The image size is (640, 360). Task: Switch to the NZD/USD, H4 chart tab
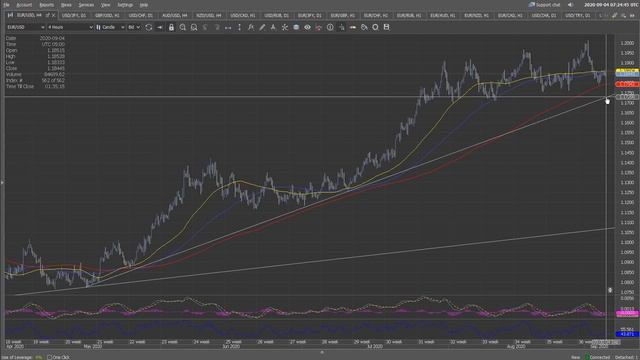209,16
